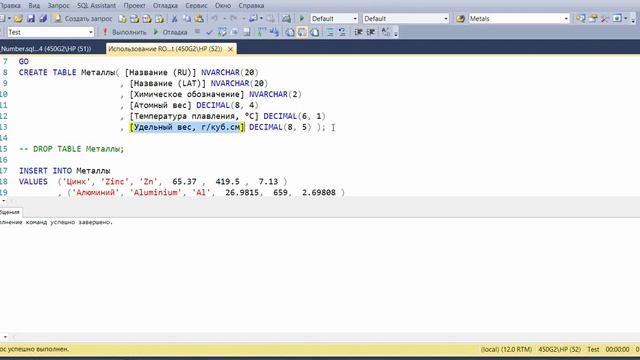The image size is (640, 360).
Task: Click the Decrease Indent icon
Action: click(x=358, y=32)
